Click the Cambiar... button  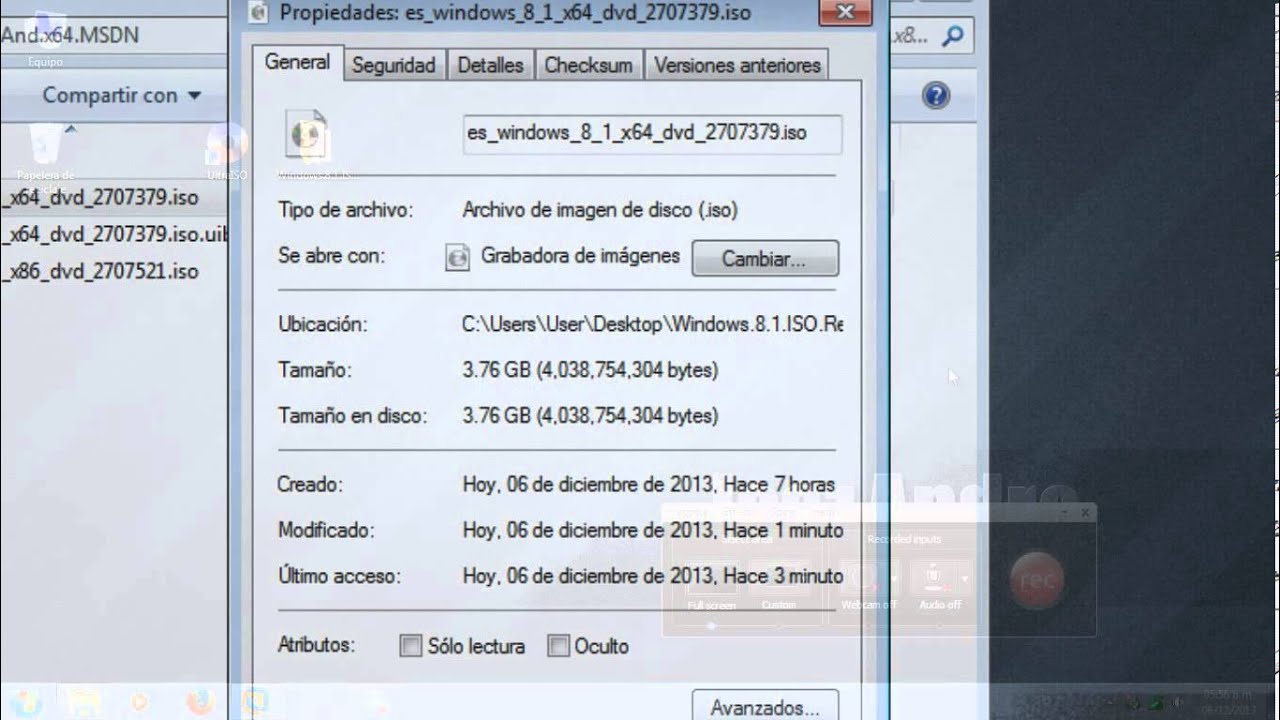coord(765,259)
